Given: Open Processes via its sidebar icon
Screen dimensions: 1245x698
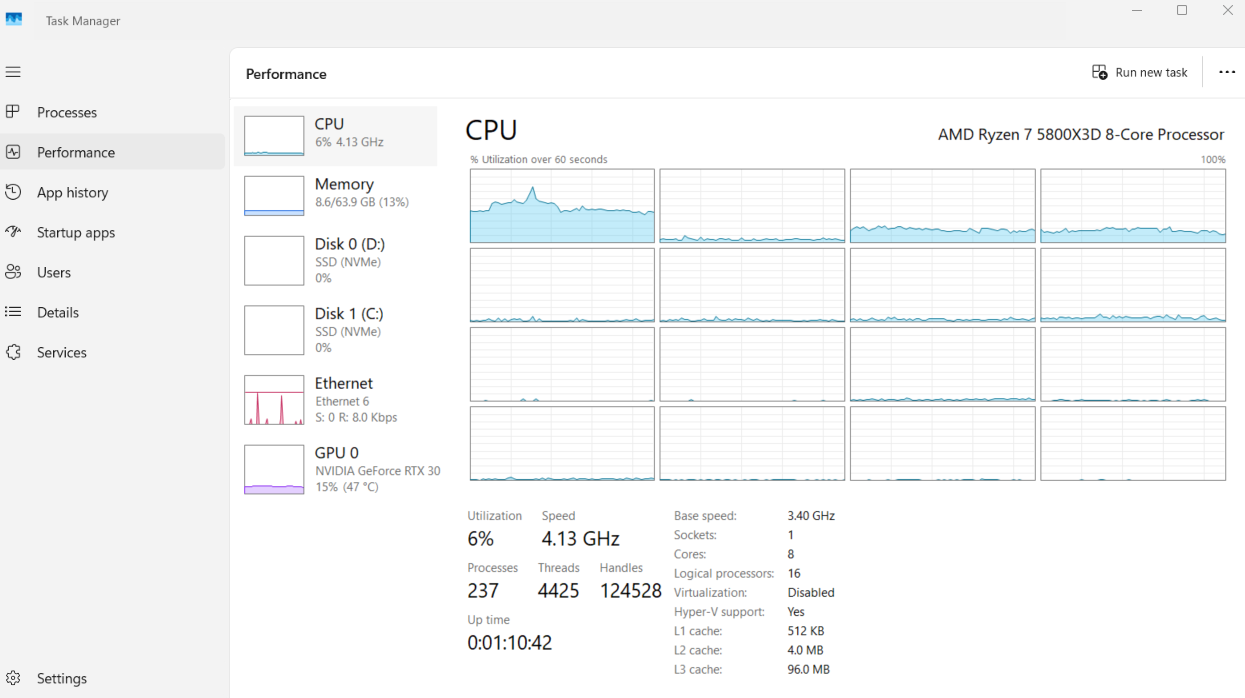Looking at the screenshot, I should click(x=13, y=112).
